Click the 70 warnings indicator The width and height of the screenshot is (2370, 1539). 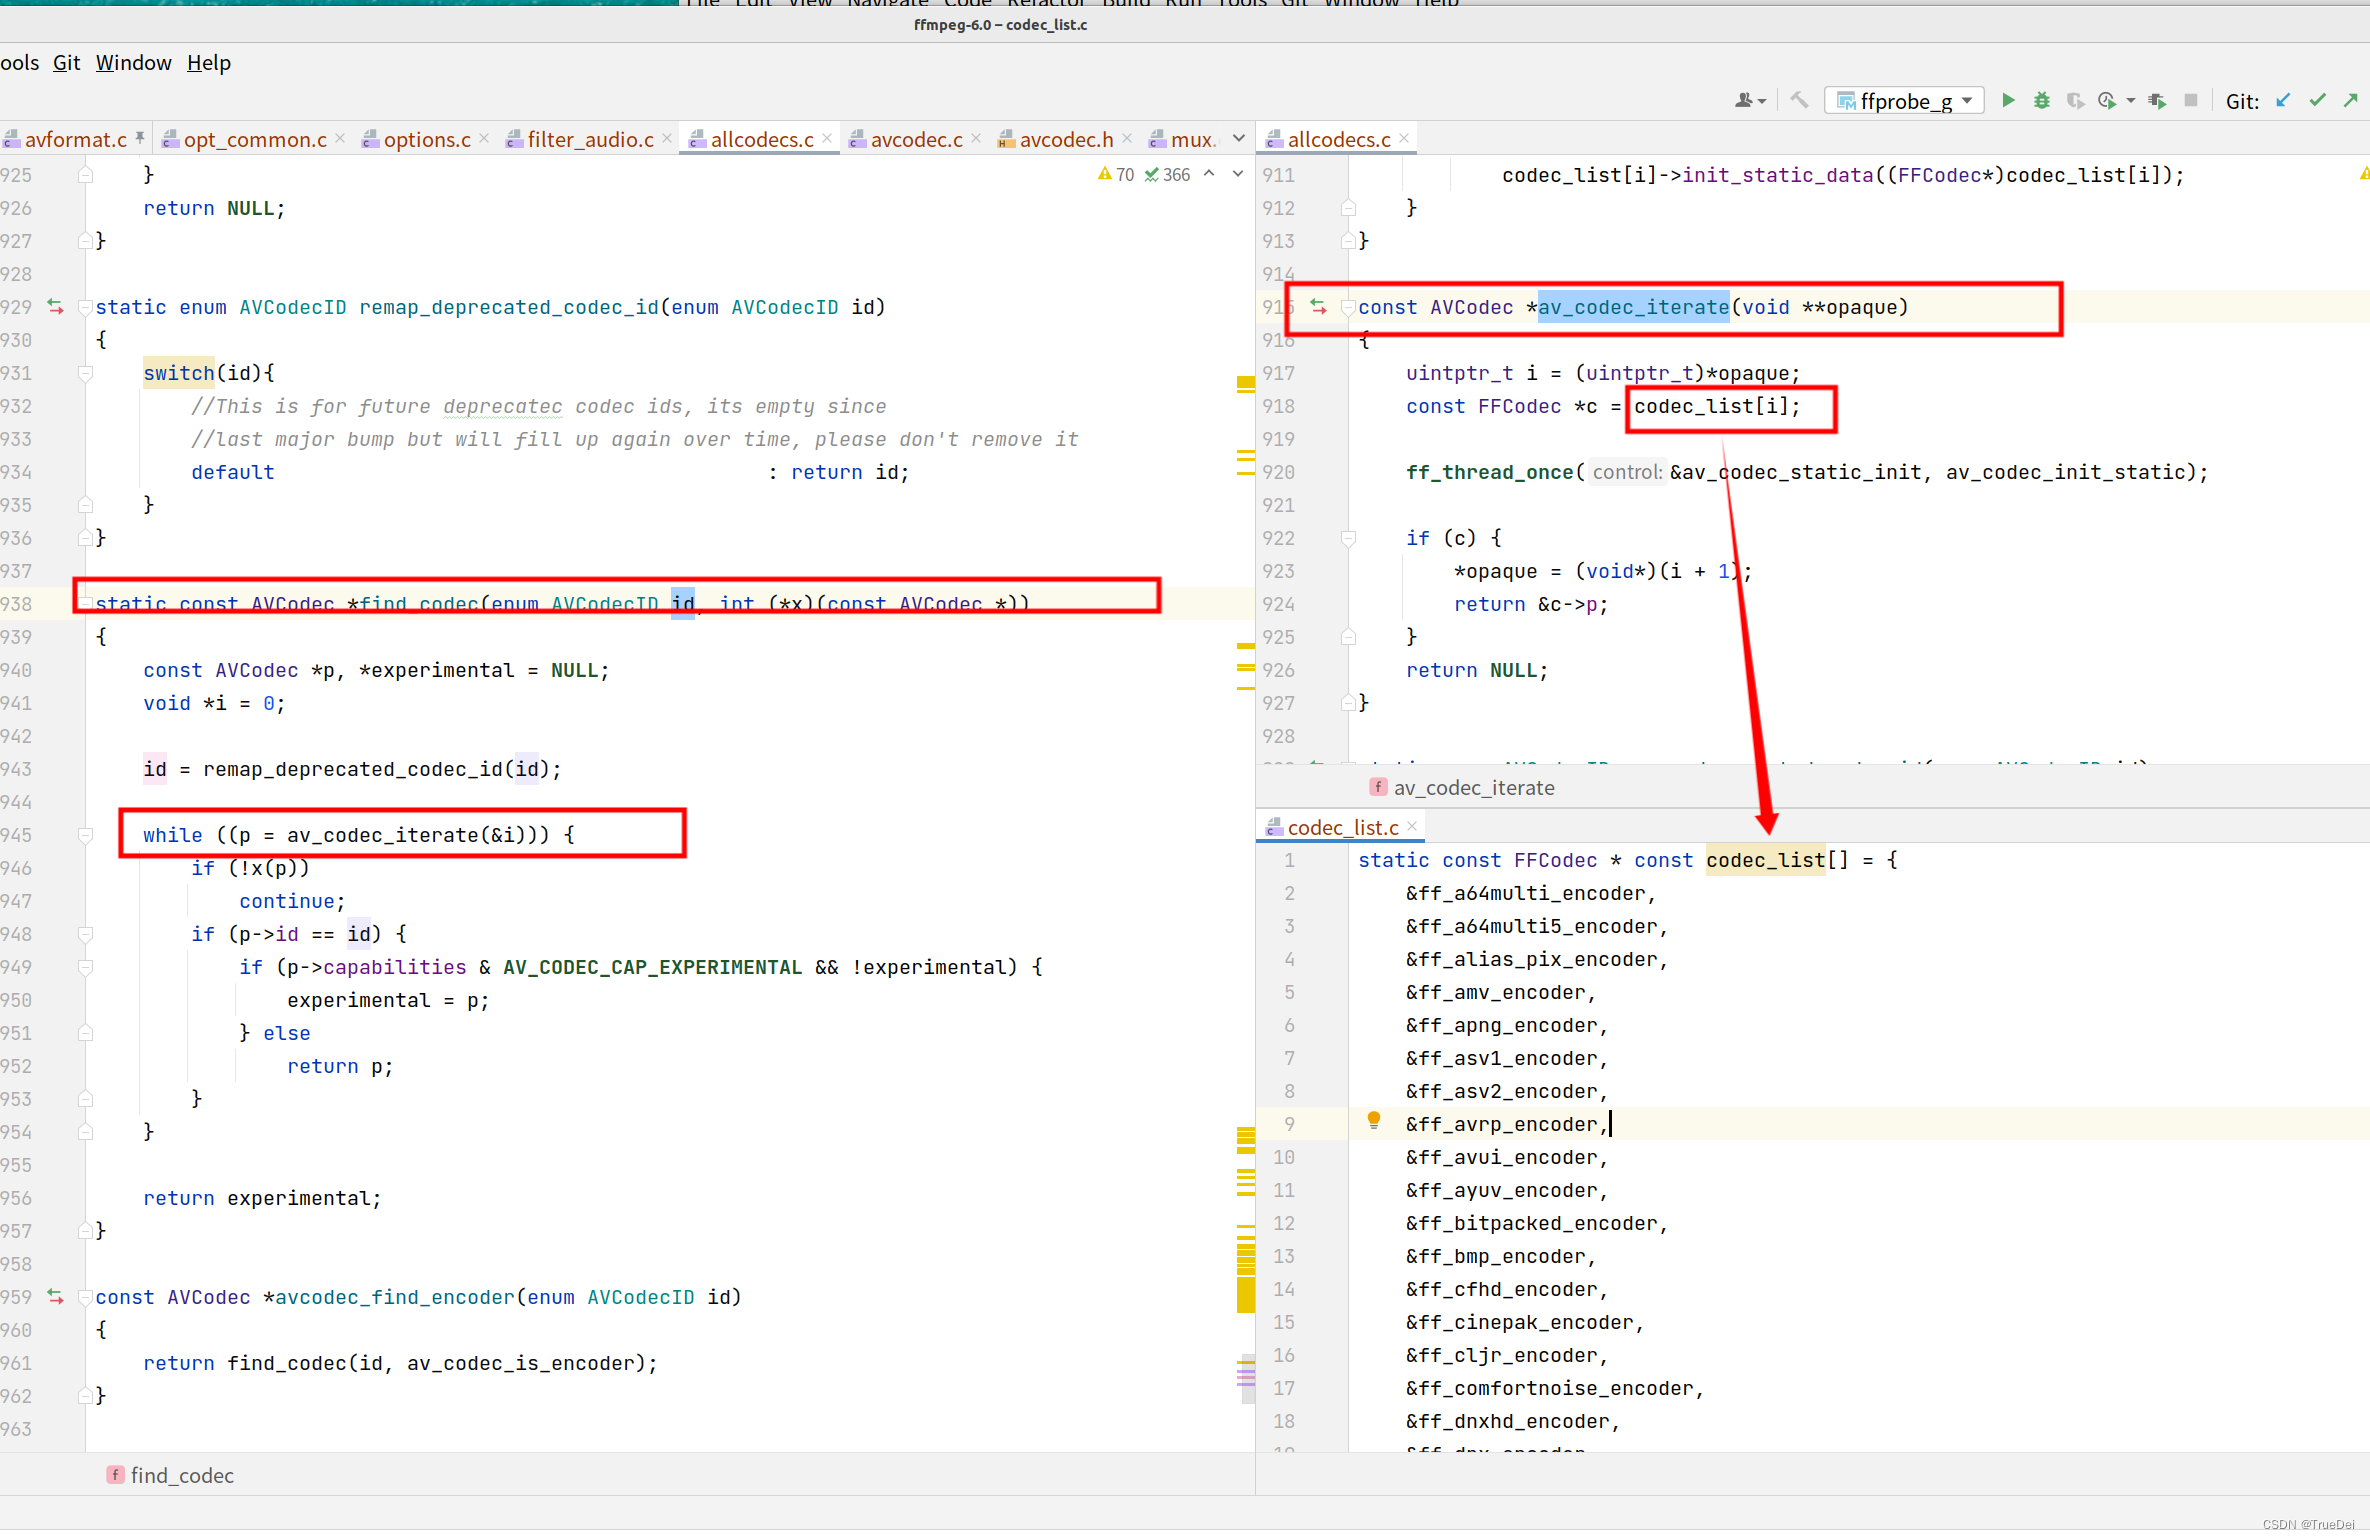(1116, 175)
